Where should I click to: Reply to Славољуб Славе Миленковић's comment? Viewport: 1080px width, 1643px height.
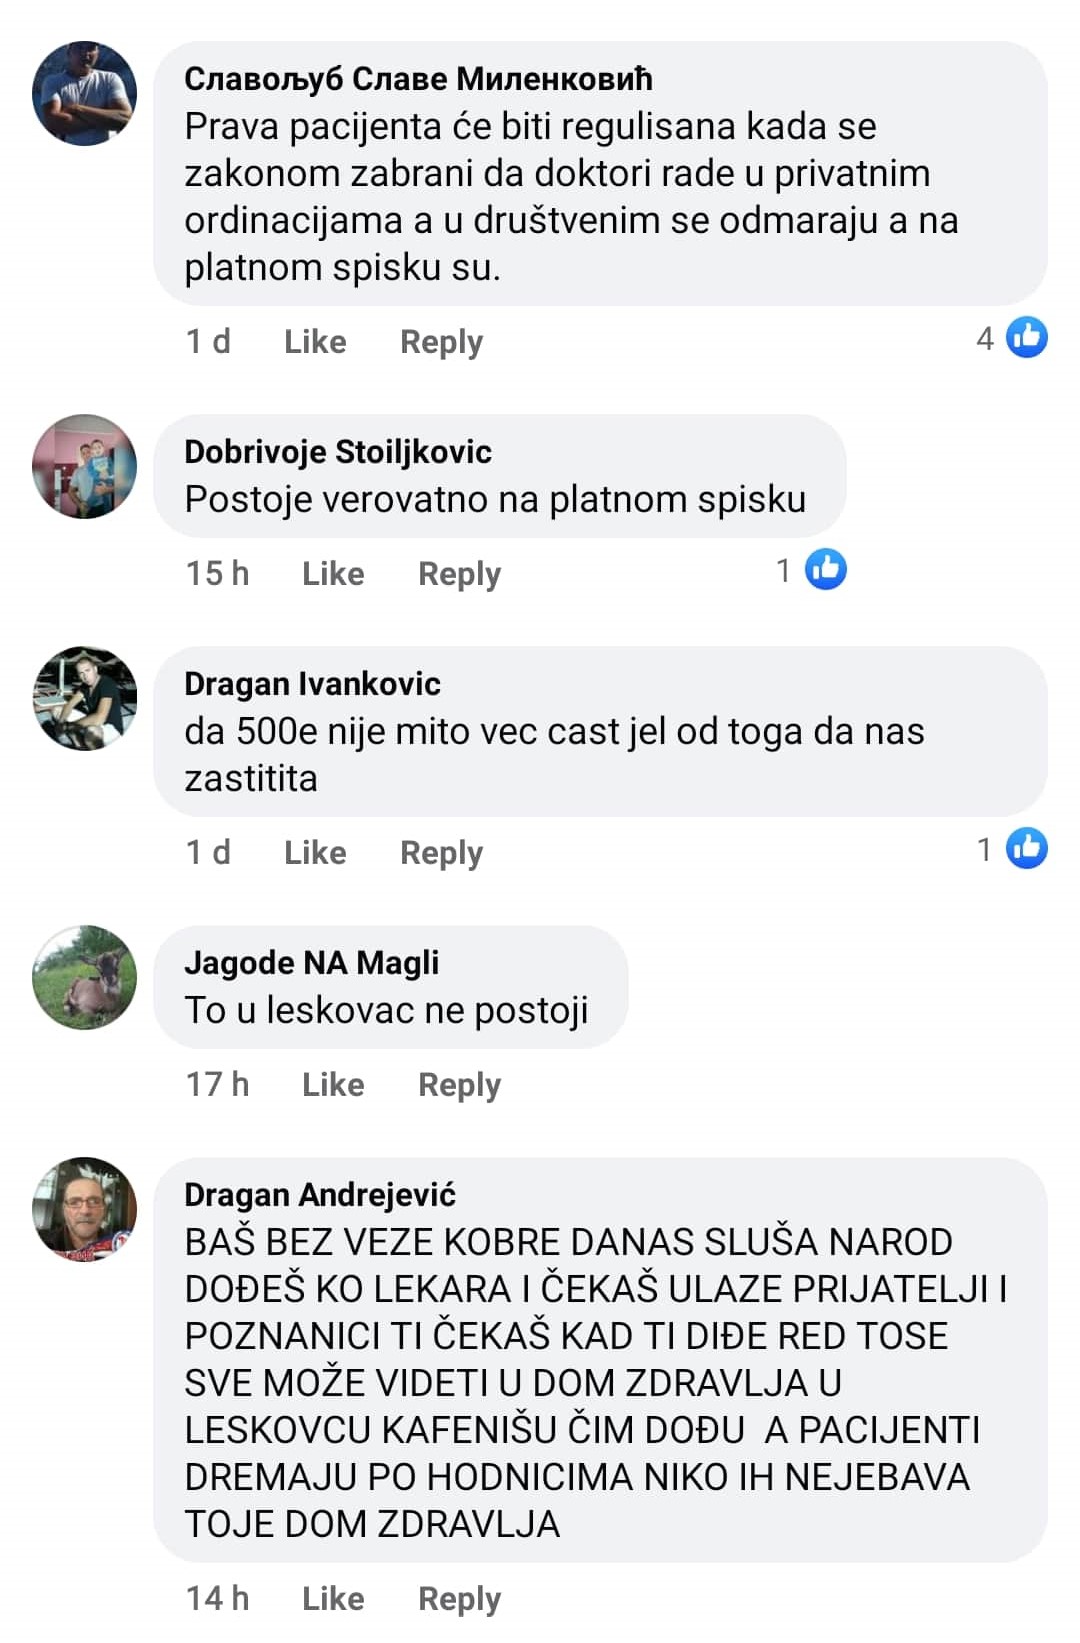441,342
